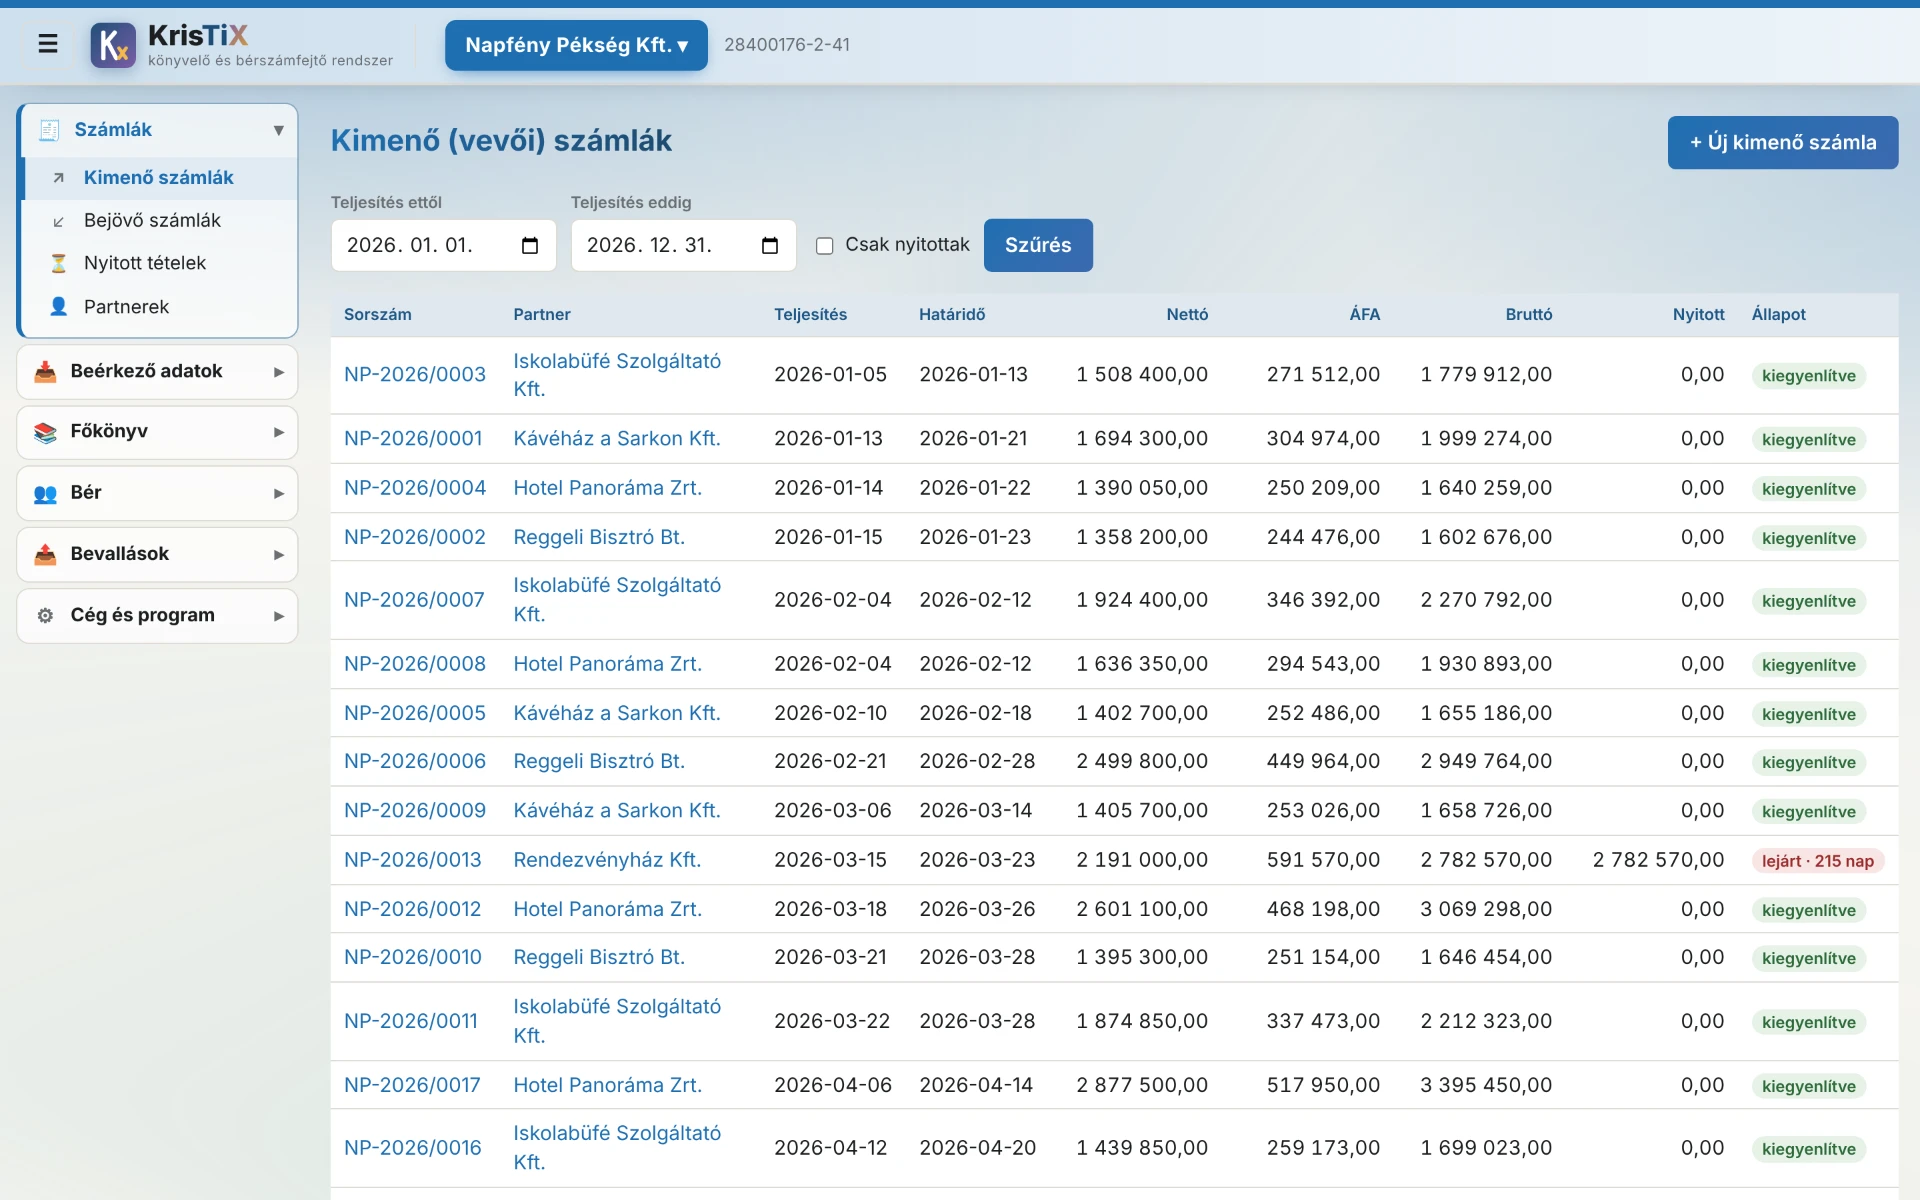The image size is (1920, 1200).
Task: Open Kávéház a Sarkon Kft. on NP-2026/0001 row
Action: 616,439
